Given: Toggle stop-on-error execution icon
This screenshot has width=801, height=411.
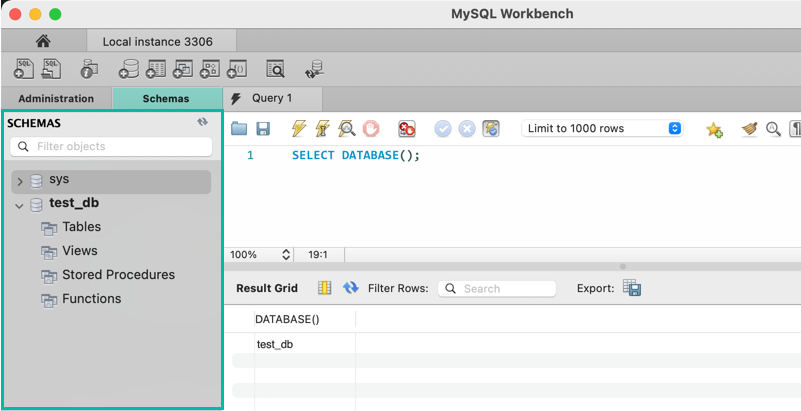Looking at the screenshot, I should [x=406, y=129].
